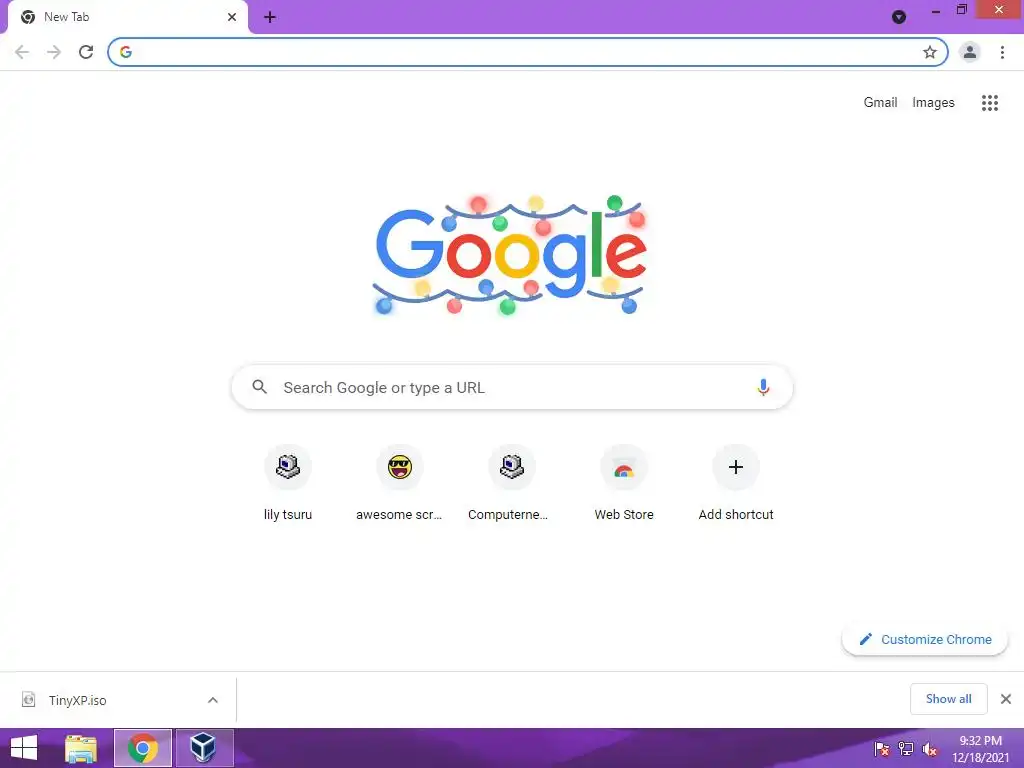
Task: Open VirtualBox from the taskbar
Action: pyautogui.click(x=204, y=748)
